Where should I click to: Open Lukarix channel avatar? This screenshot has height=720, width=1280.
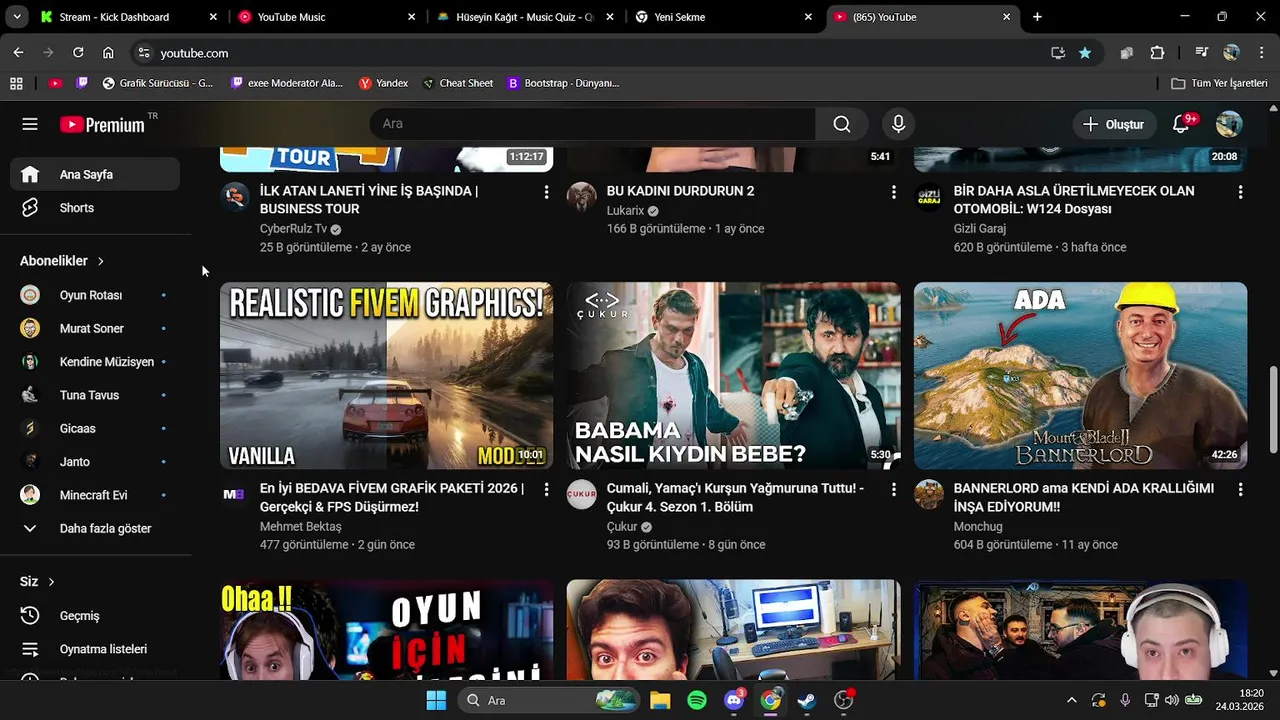click(581, 196)
